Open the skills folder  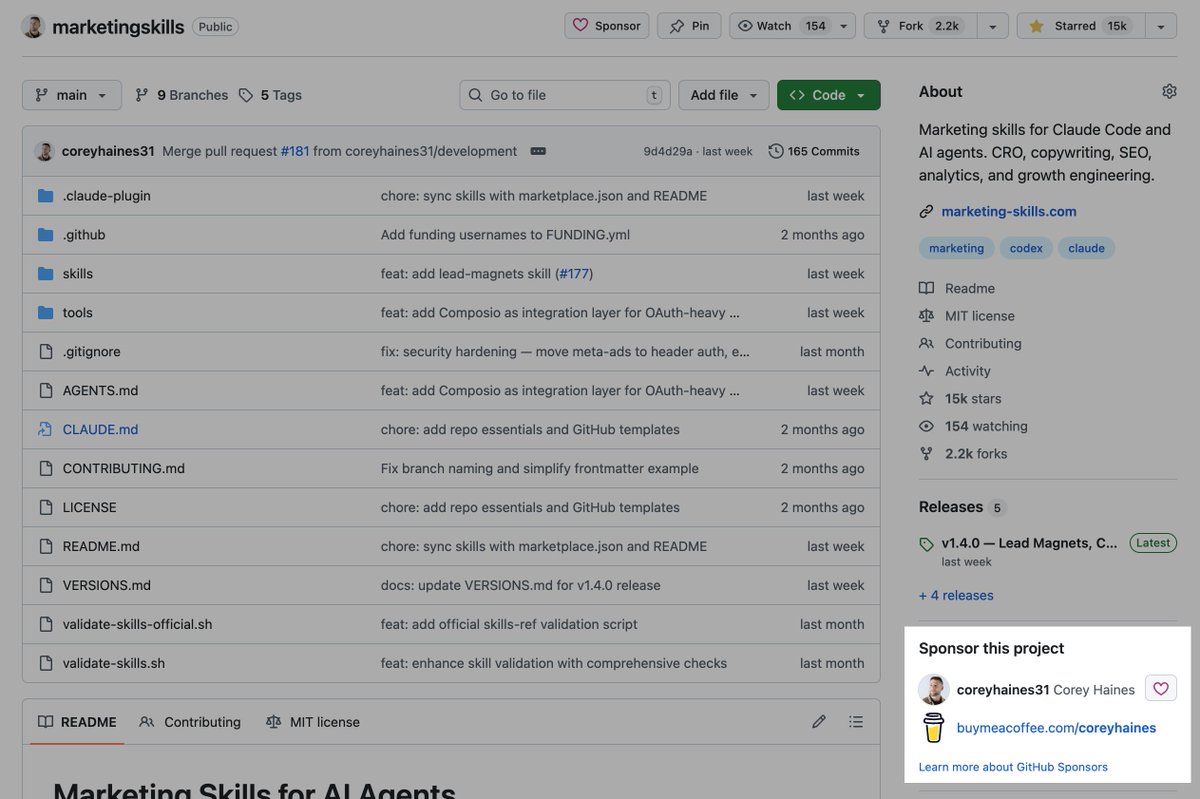tap(78, 274)
